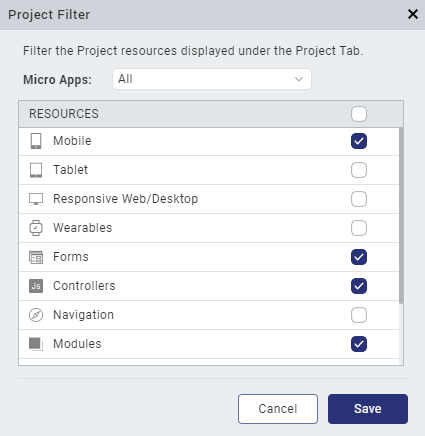Close the Project Filter dialog with X
425x436 pixels.
point(413,14)
